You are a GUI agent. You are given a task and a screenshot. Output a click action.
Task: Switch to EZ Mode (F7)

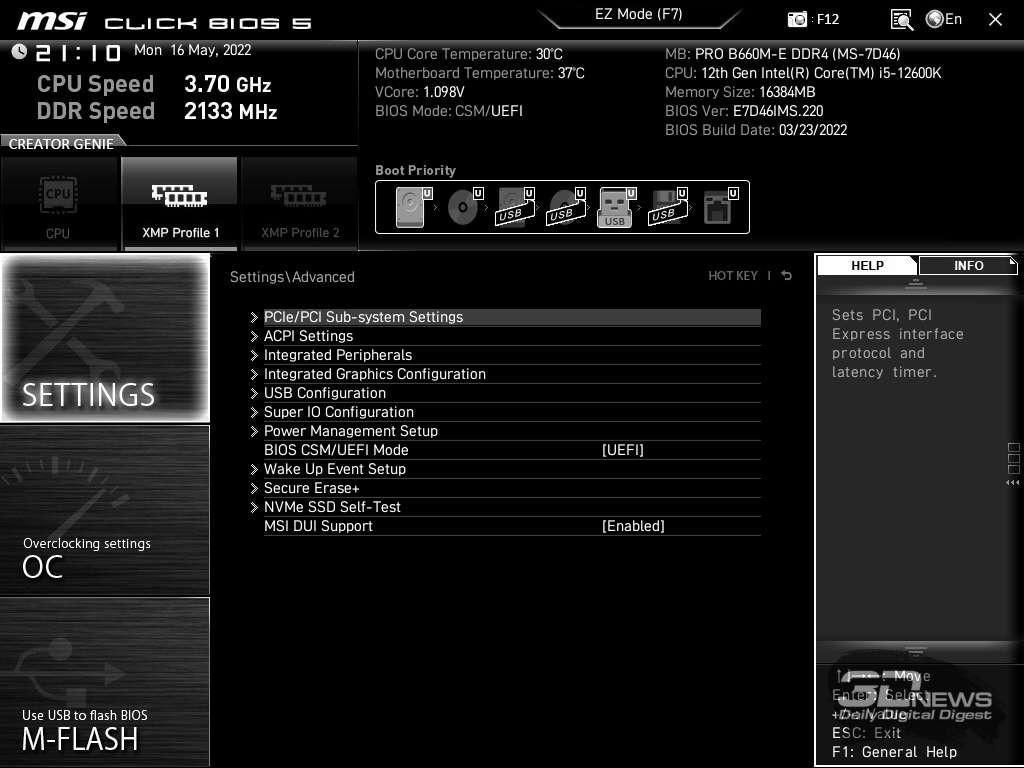click(x=639, y=14)
